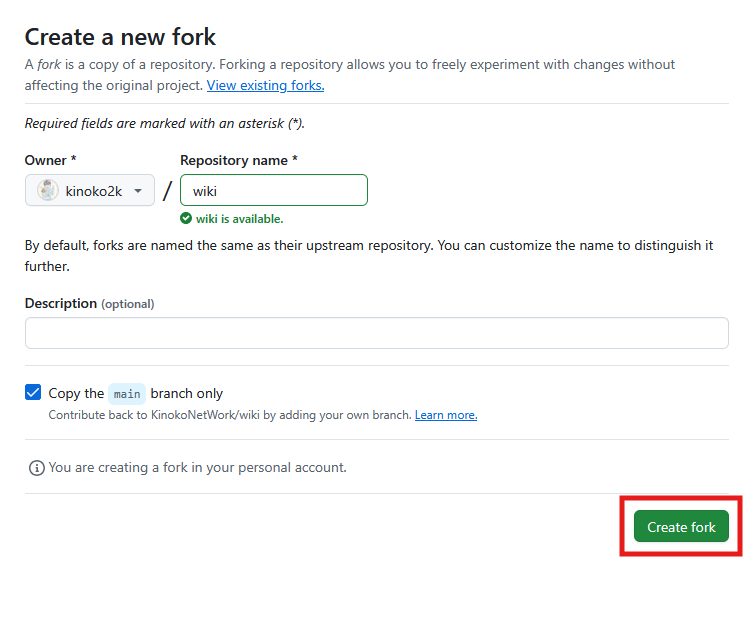Screen dimensions: 753x642
Task: Click the caret arrow in the Owner selector
Action: click(138, 191)
